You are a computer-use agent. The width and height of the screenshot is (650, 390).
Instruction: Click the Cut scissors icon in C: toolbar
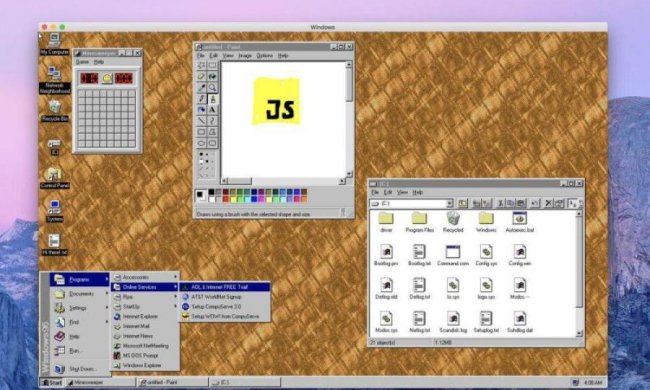(x=501, y=203)
